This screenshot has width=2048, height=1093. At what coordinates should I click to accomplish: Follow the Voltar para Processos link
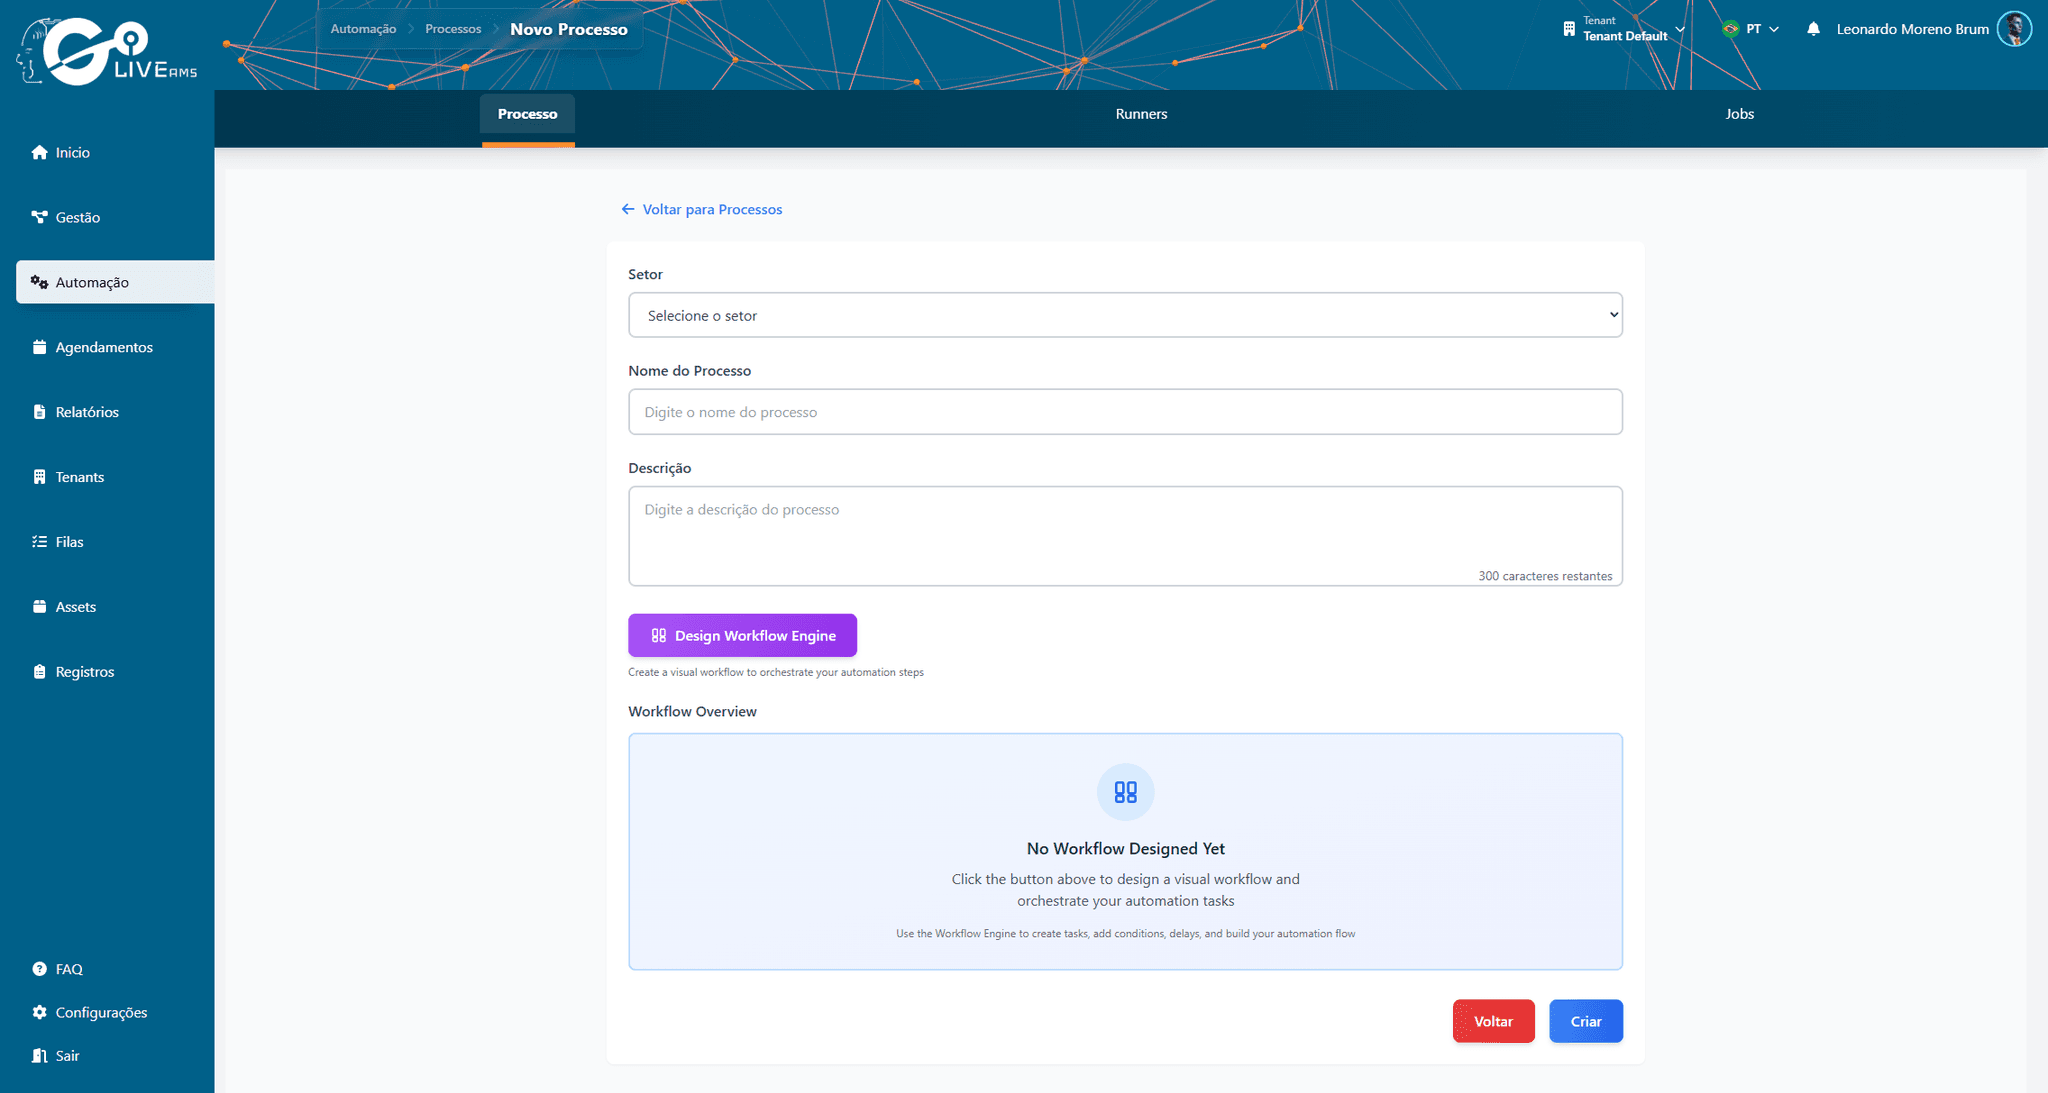pyautogui.click(x=702, y=209)
